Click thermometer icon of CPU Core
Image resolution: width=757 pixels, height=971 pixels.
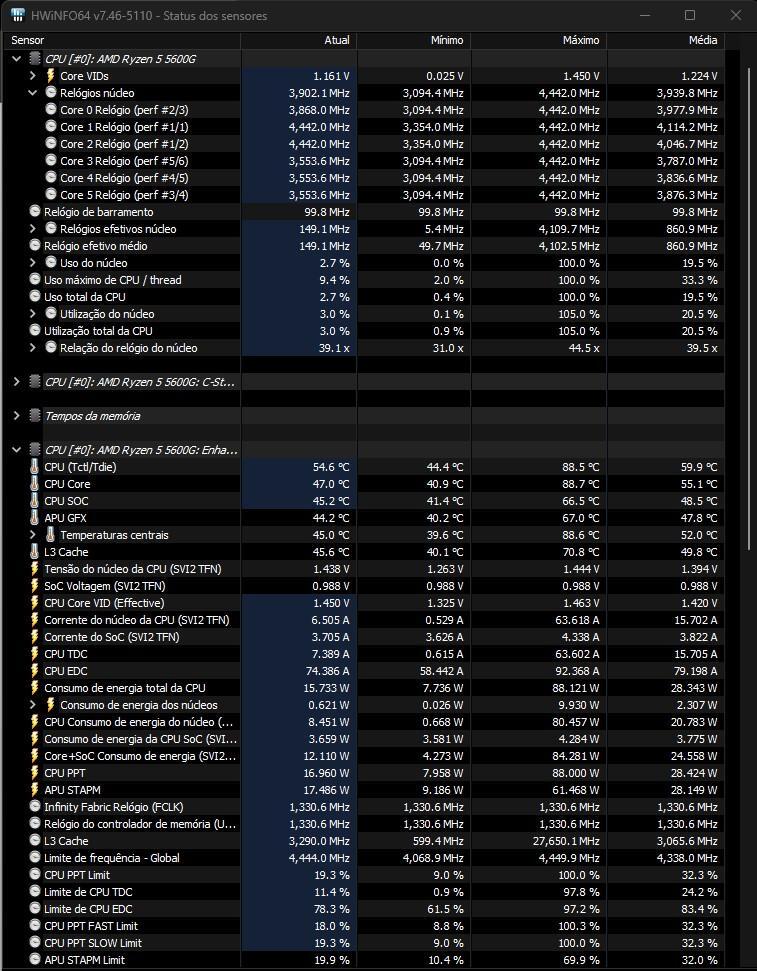point(34,484)
